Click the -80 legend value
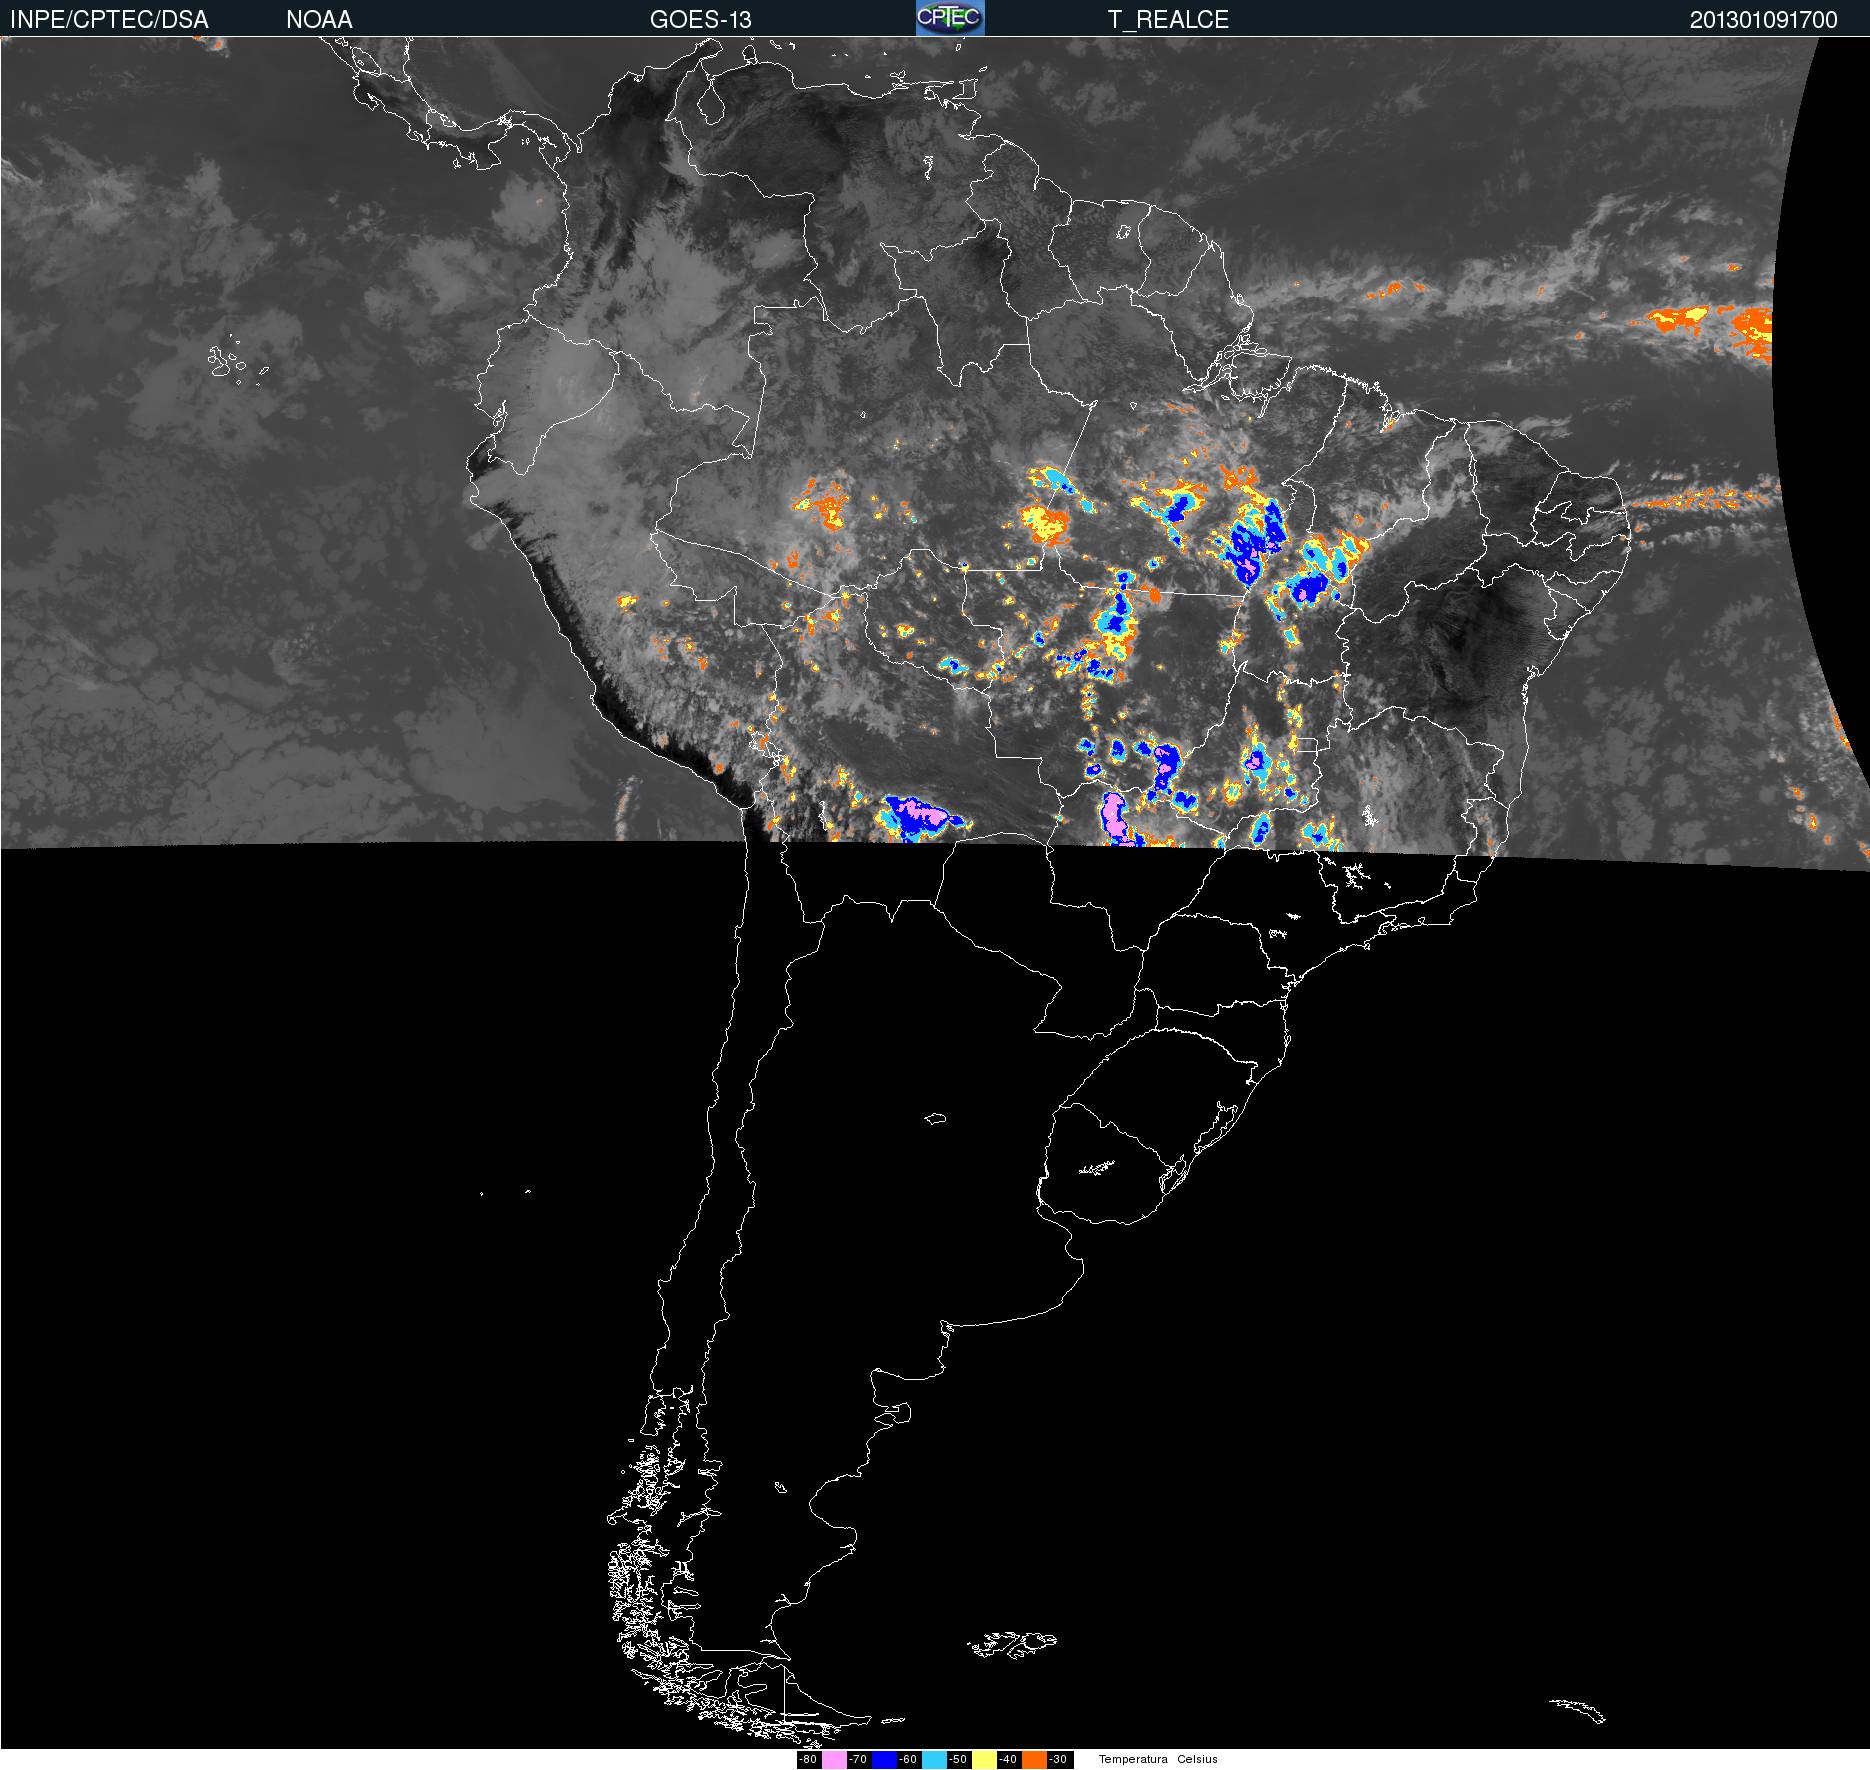The width and height of the screenshot is (1870, 1770). (808, 1759)
